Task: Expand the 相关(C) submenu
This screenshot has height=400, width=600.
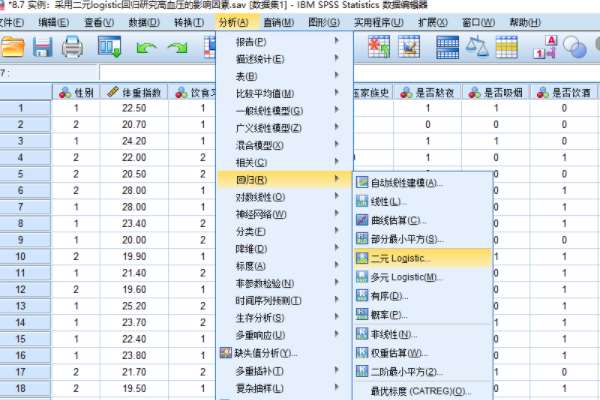Action: [284, 162]
